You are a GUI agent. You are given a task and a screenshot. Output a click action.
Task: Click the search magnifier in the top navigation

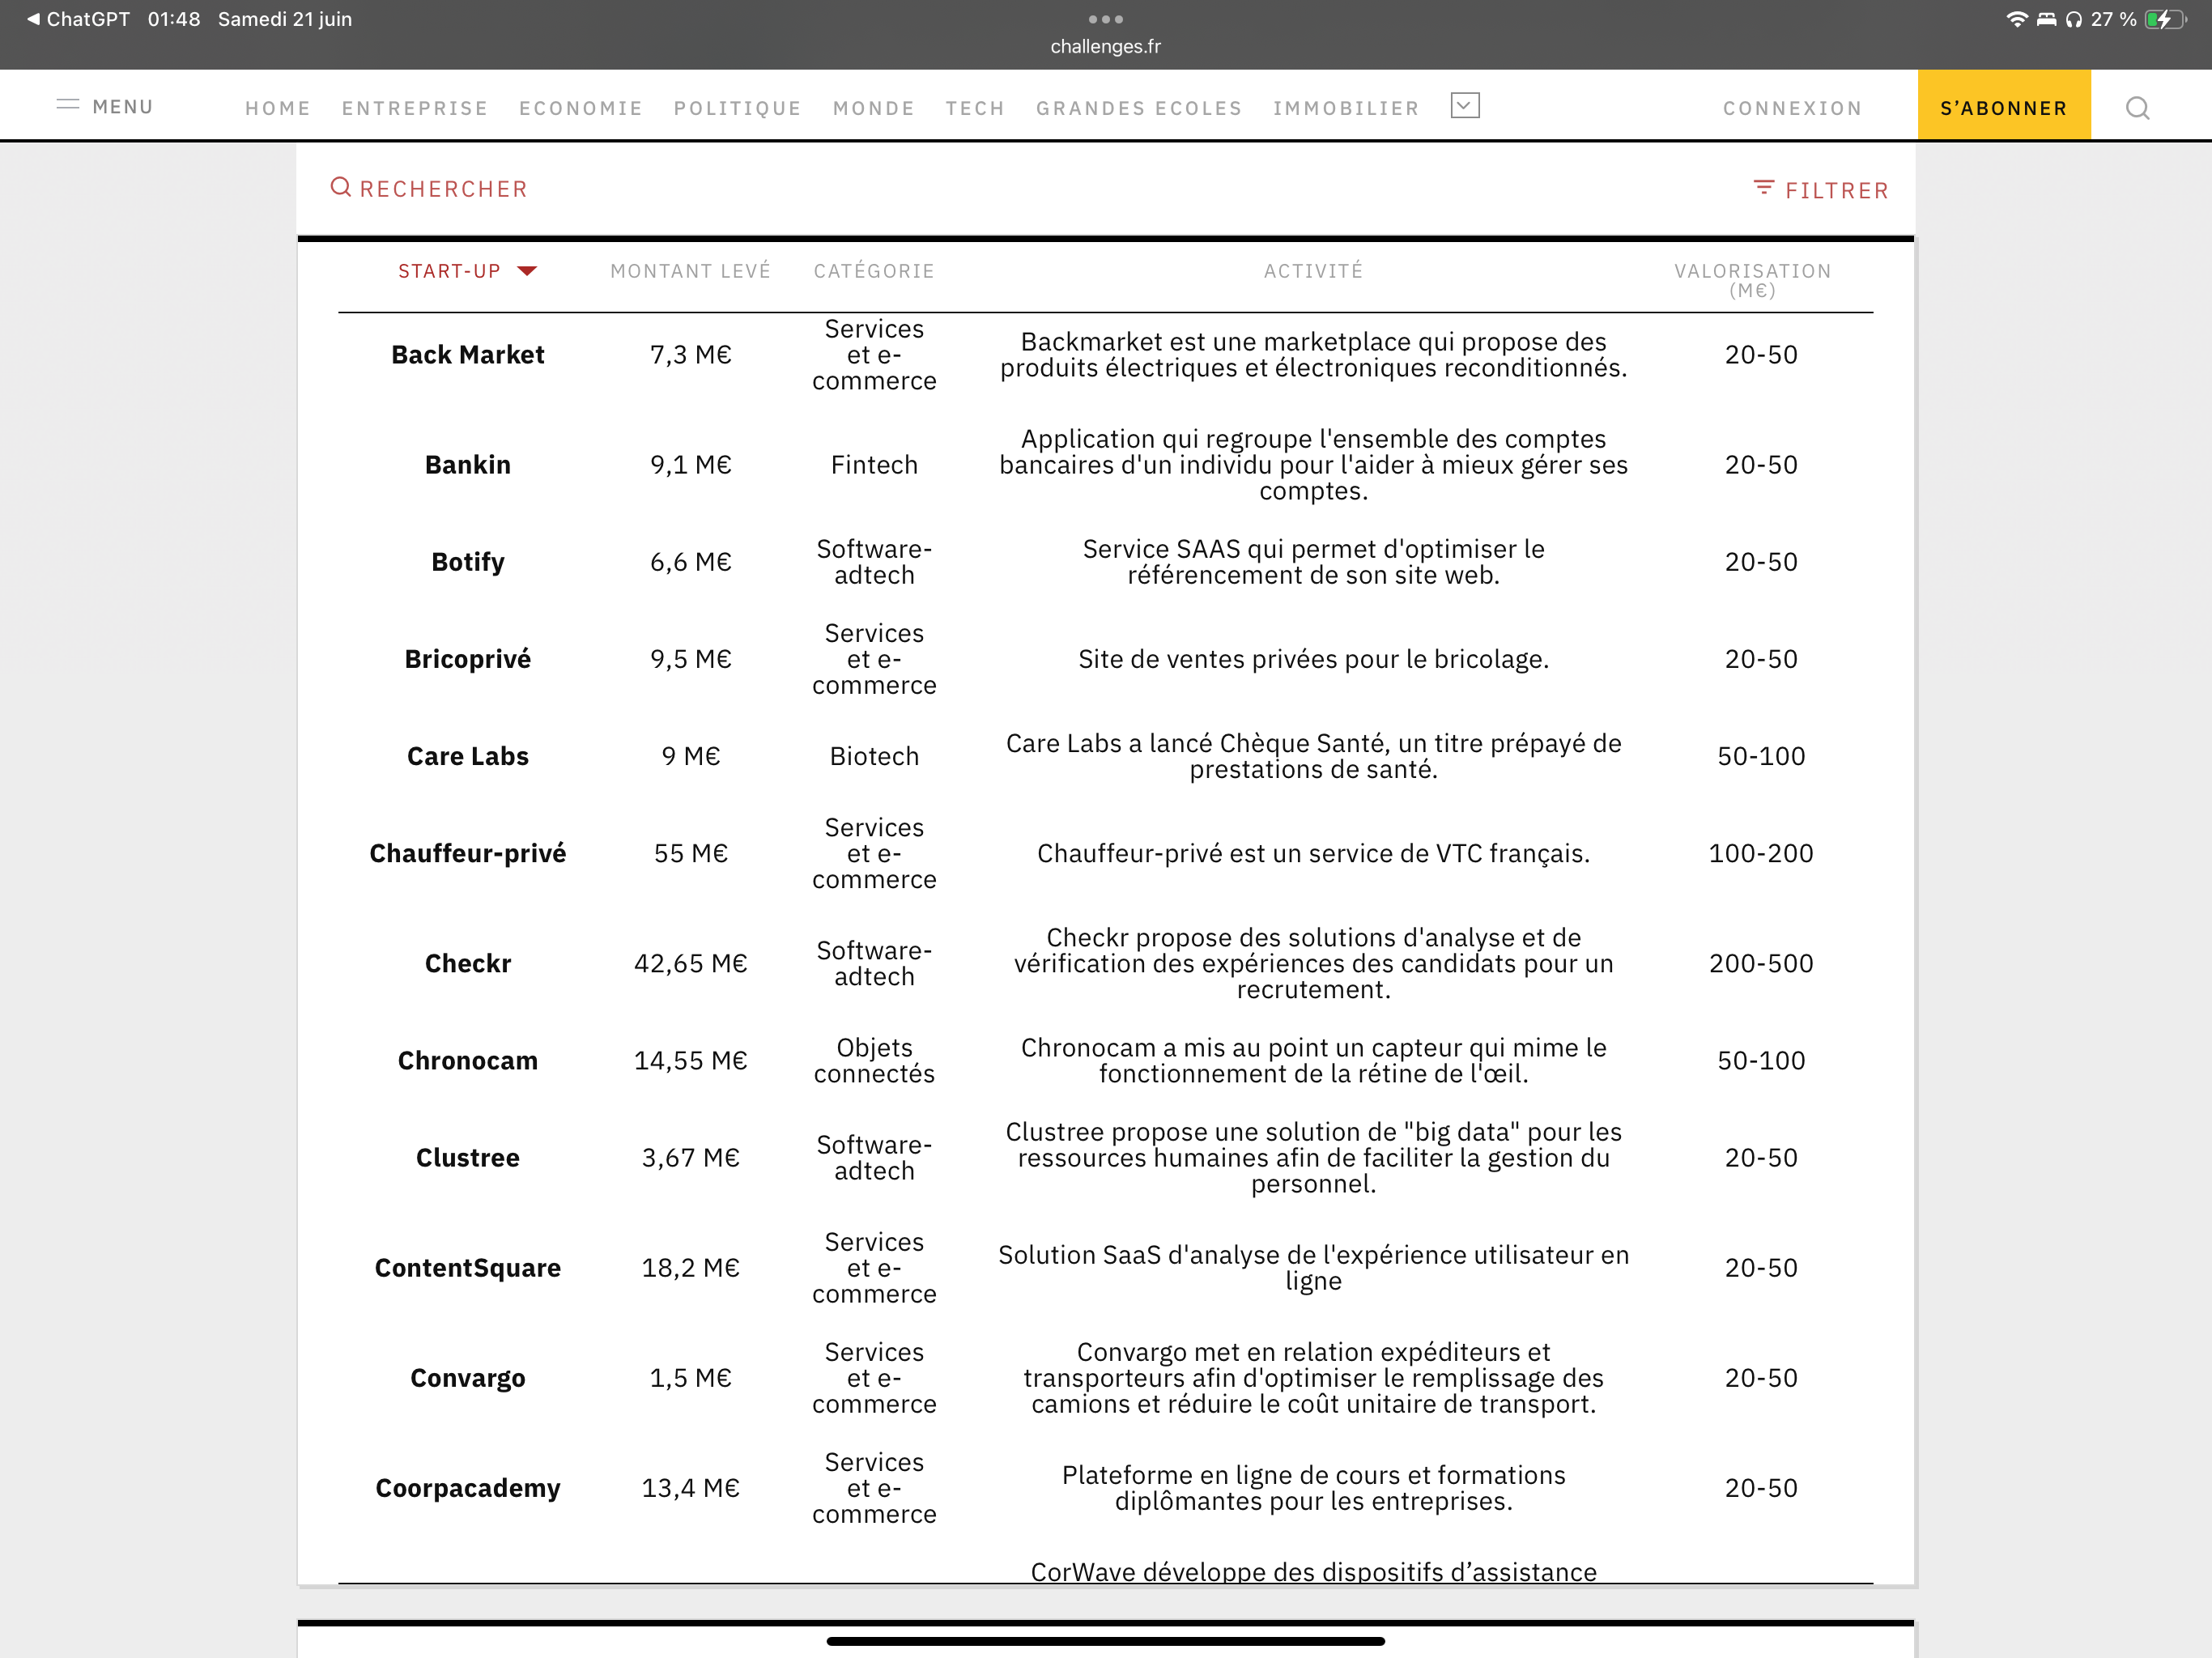click(x=2137, y=108)
